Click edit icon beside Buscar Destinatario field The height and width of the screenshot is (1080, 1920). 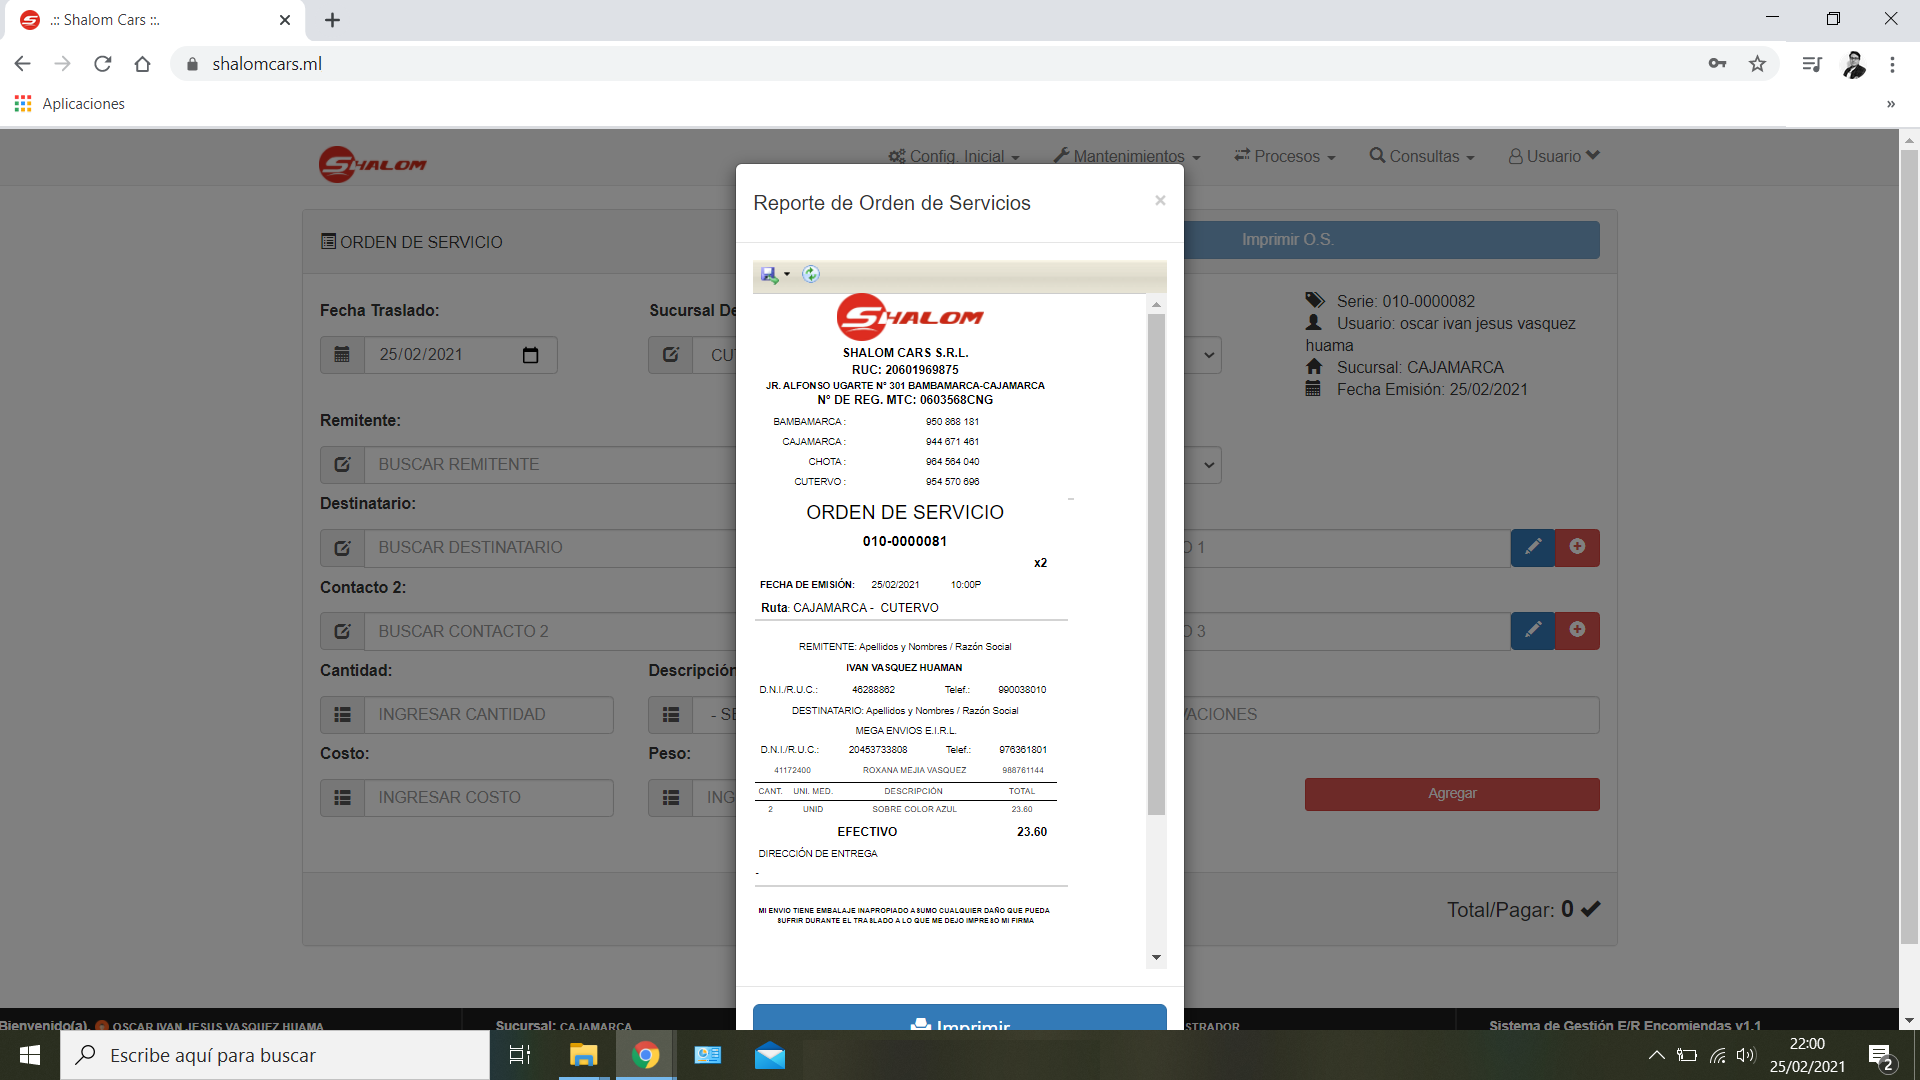click(x=342, y=548)
